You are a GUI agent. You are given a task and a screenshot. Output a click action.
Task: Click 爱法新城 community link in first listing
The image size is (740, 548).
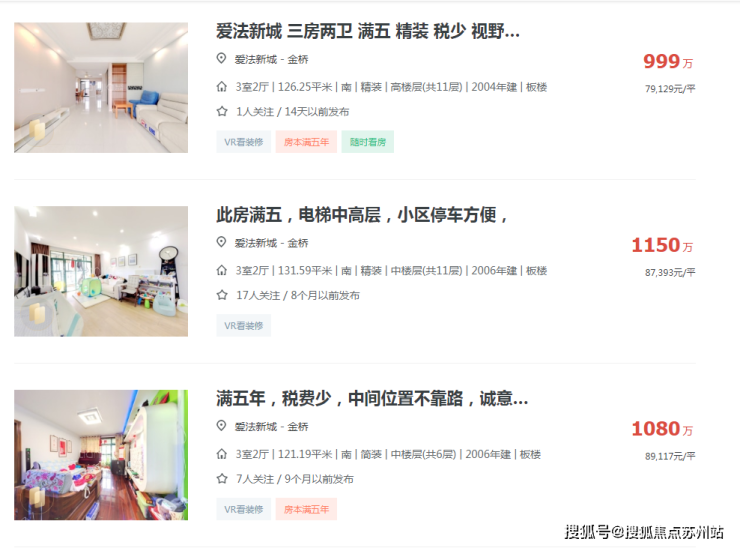[255, 59]
